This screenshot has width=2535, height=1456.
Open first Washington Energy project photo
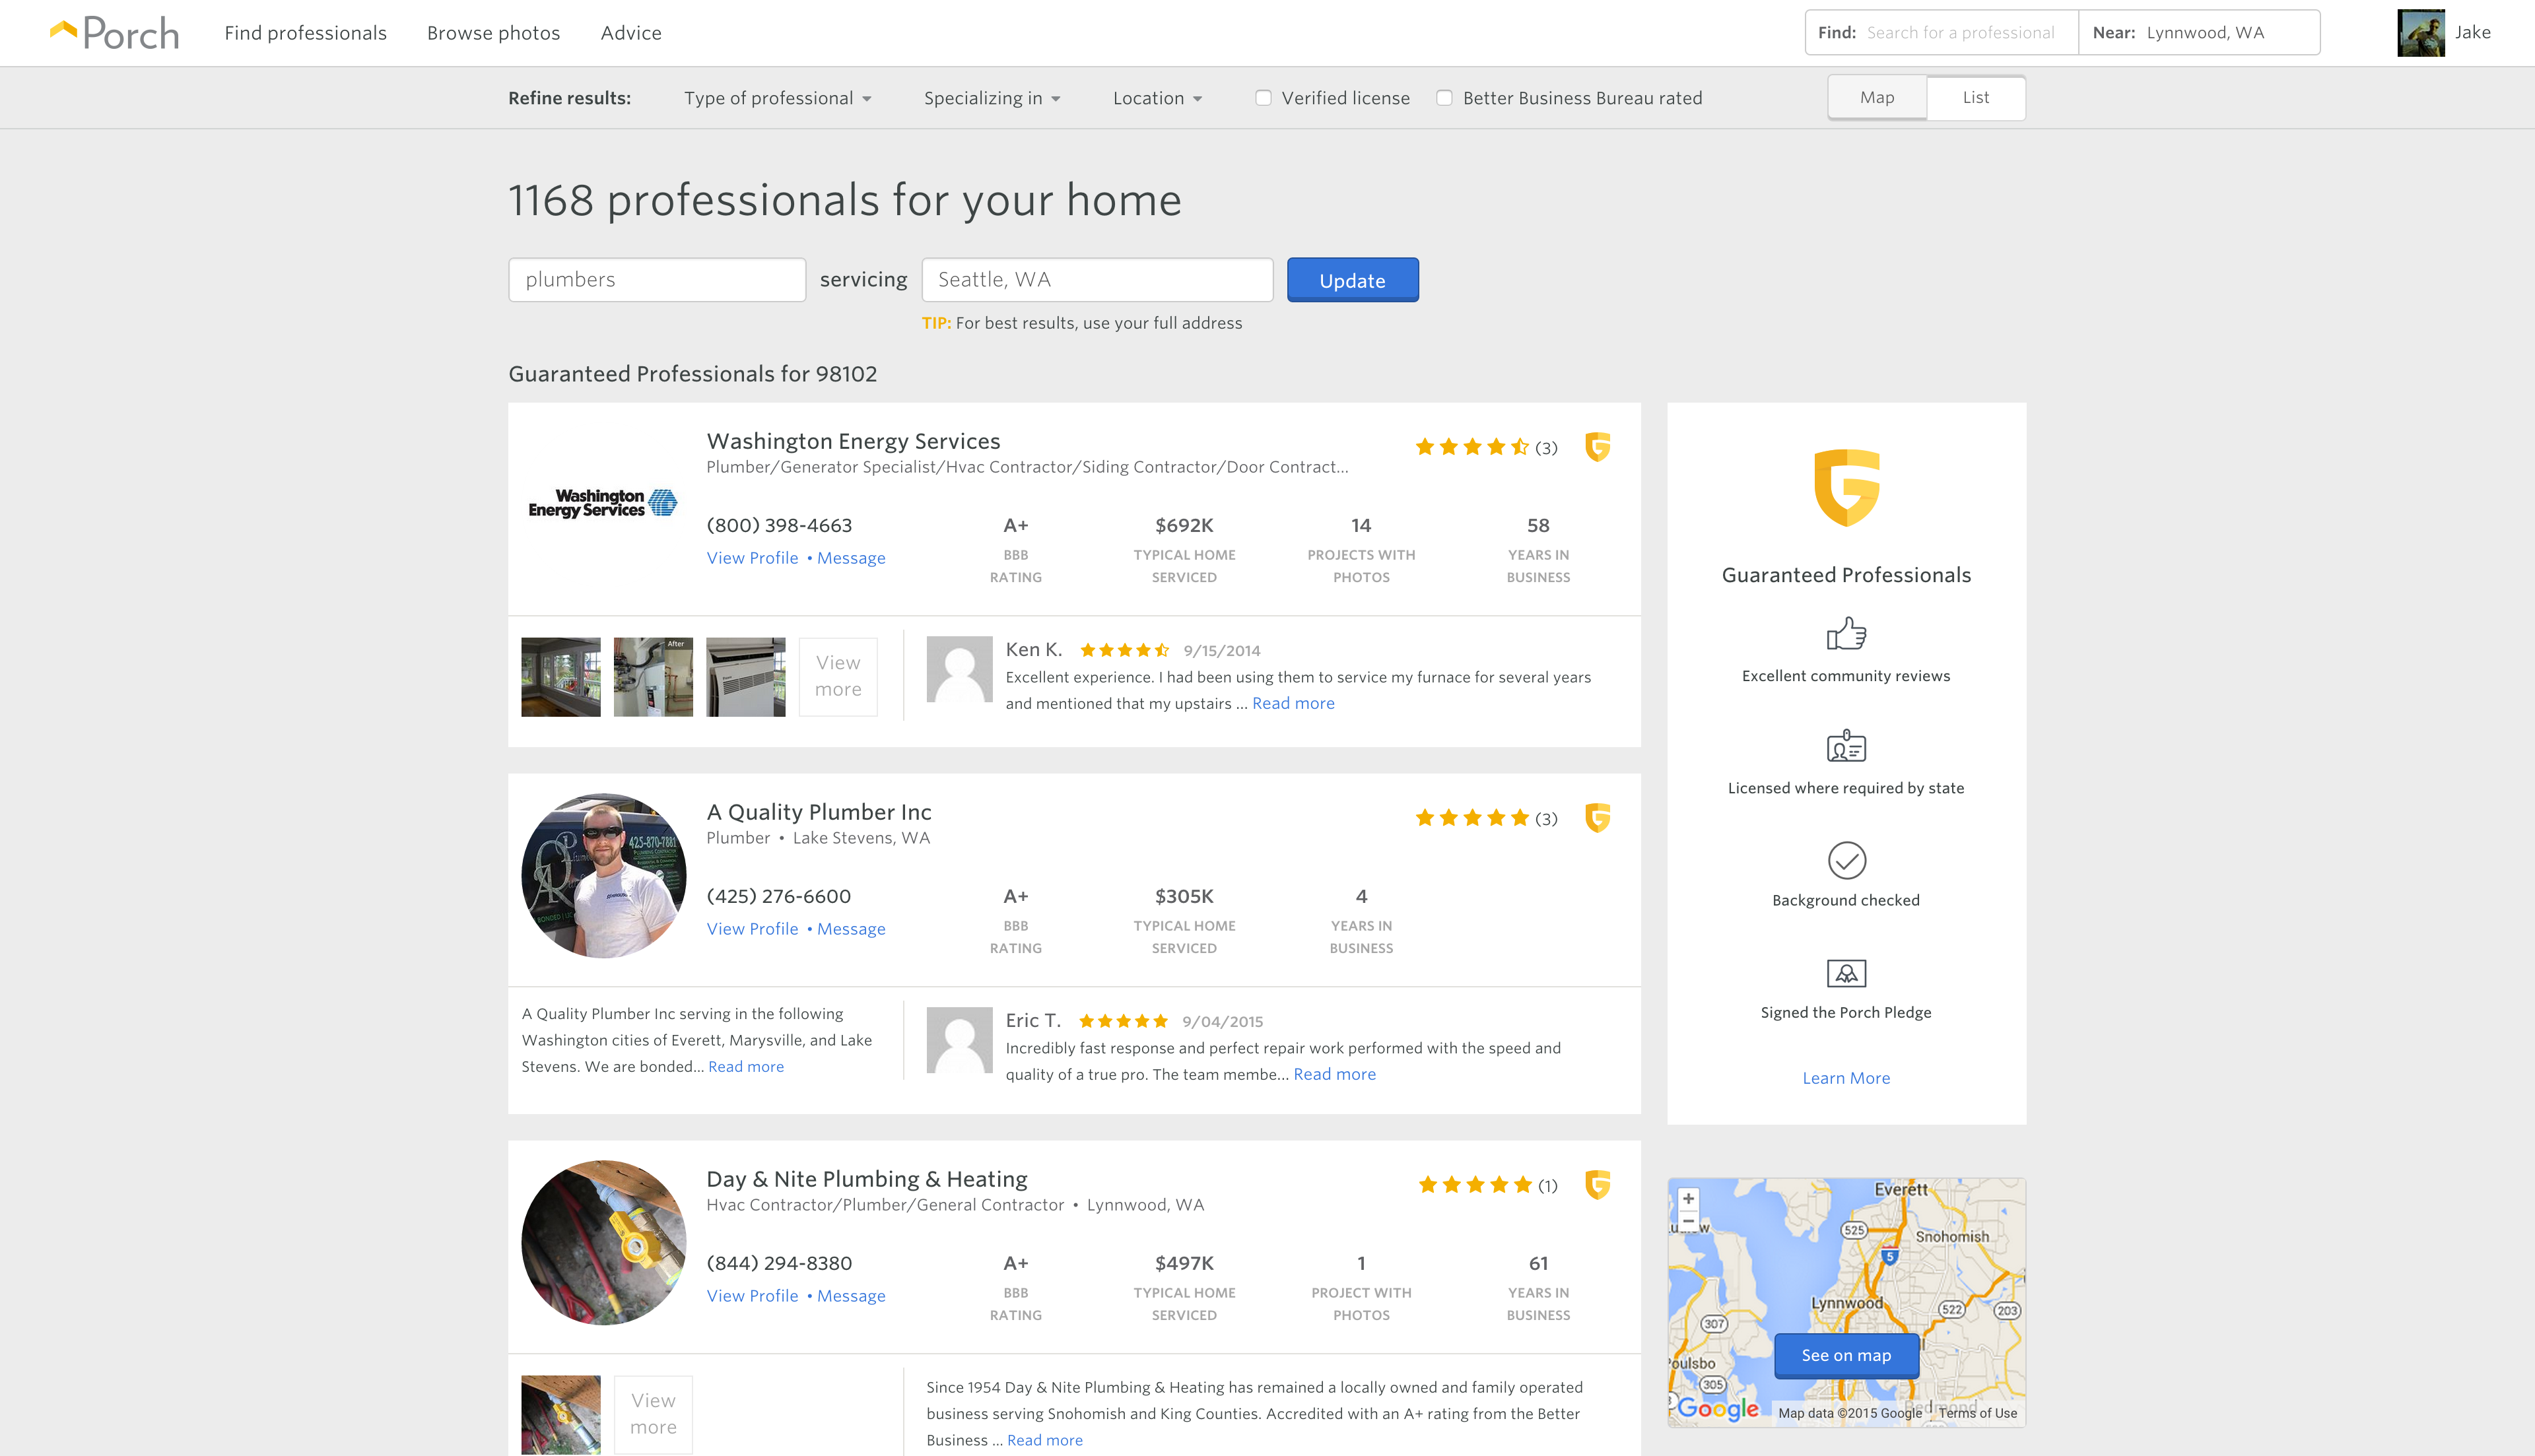560,677
